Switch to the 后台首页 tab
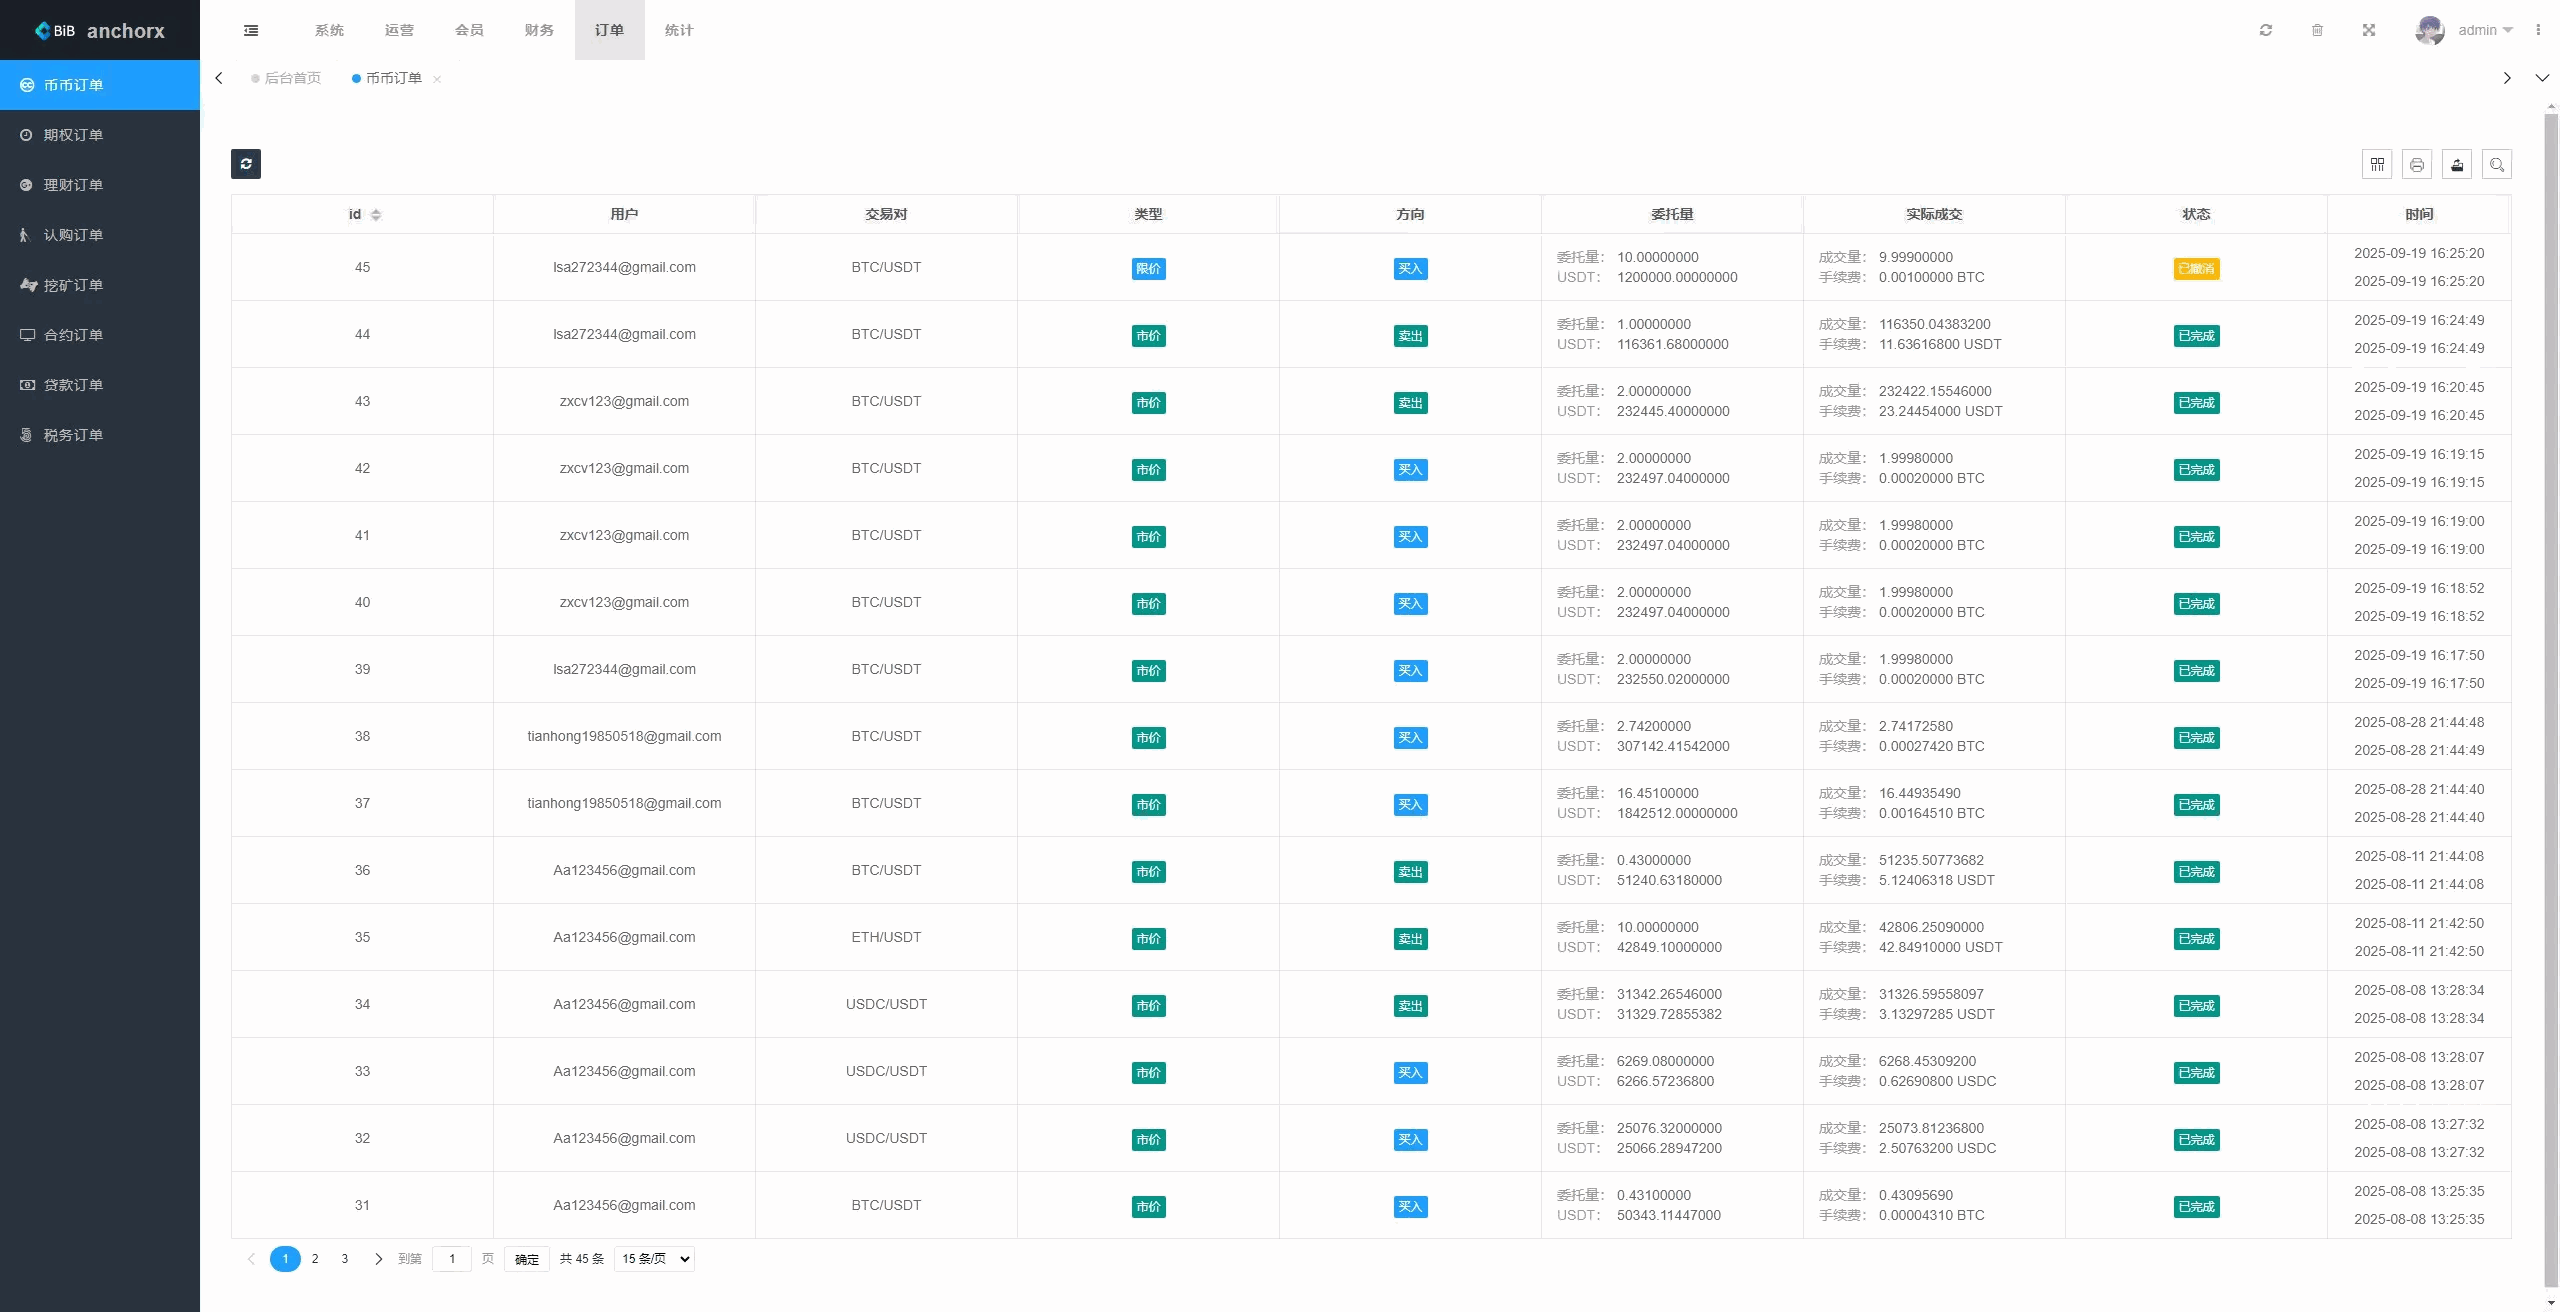 coord(292,78)
